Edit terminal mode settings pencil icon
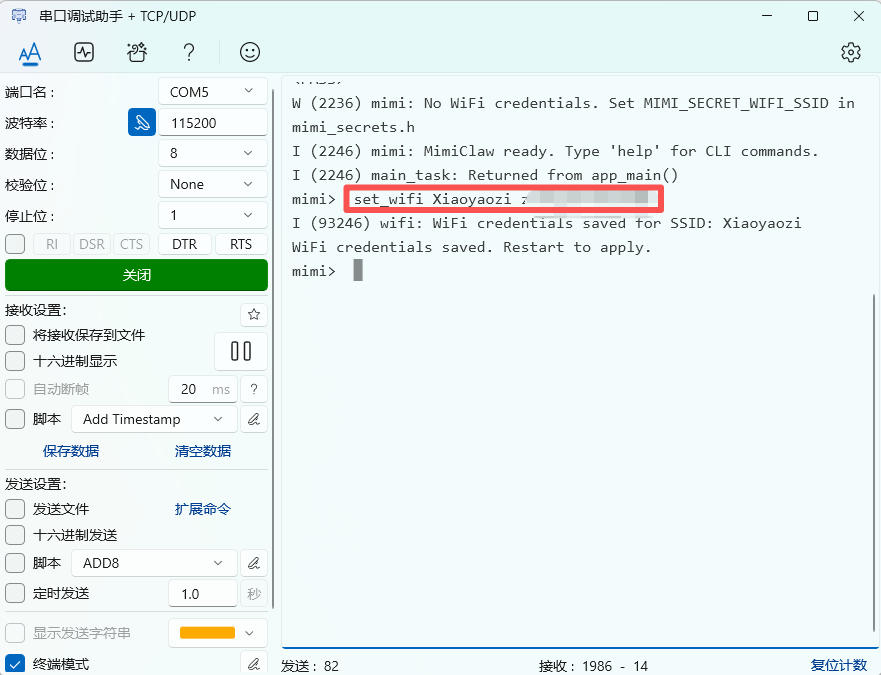Image resolution: width=881 pixels, height=675 pixels. click(254, 664)
